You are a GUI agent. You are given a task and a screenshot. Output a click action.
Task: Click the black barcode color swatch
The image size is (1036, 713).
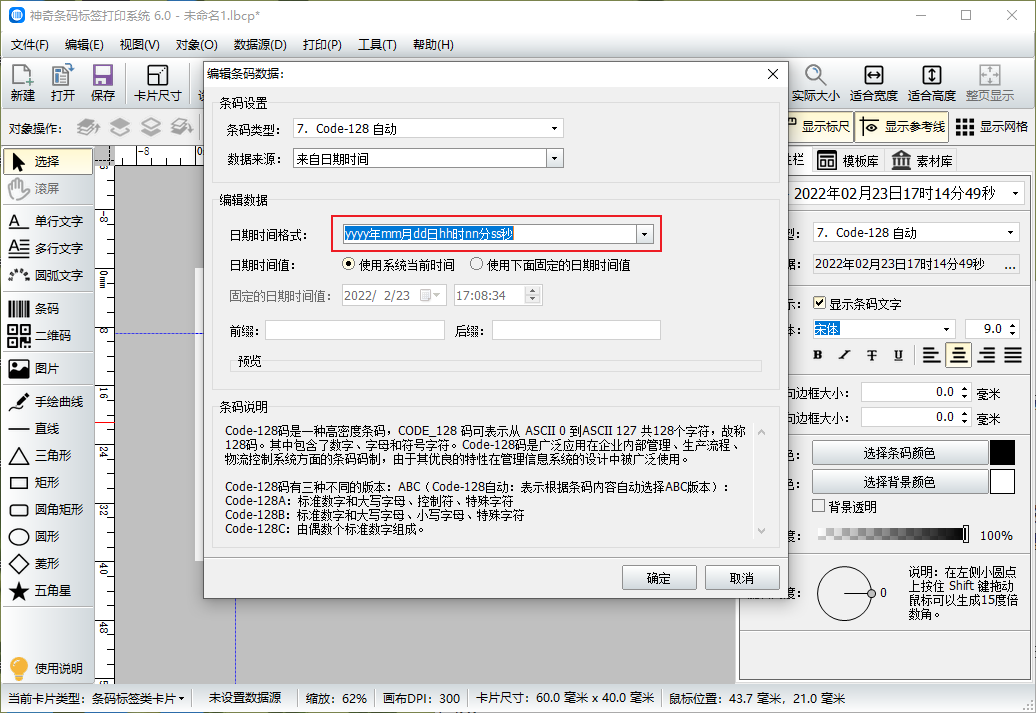1002,453
